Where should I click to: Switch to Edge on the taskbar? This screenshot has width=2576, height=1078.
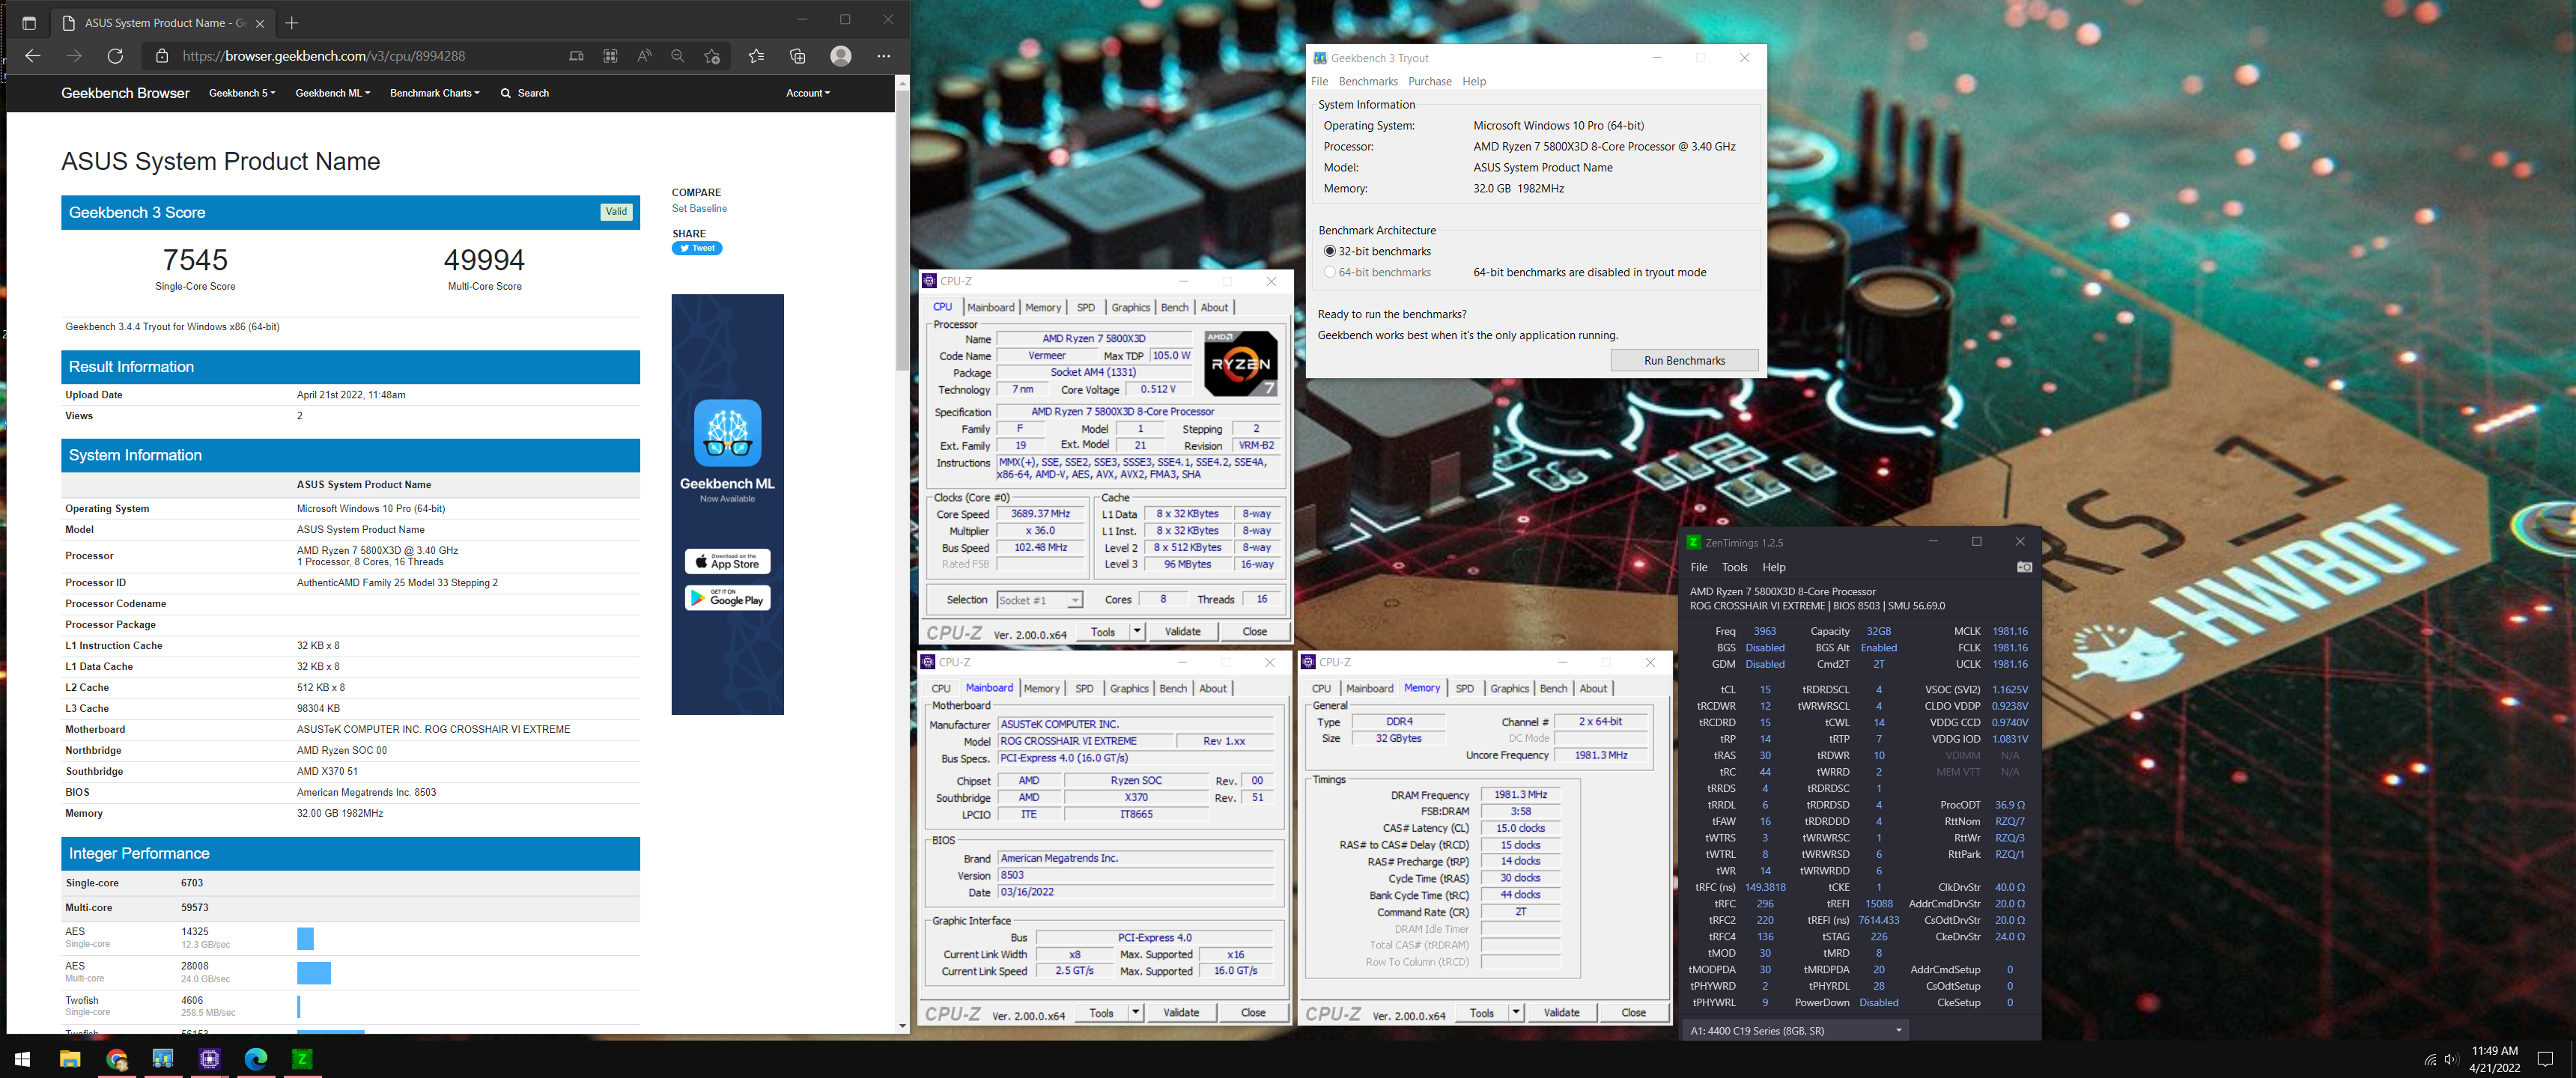point(256,1059)
